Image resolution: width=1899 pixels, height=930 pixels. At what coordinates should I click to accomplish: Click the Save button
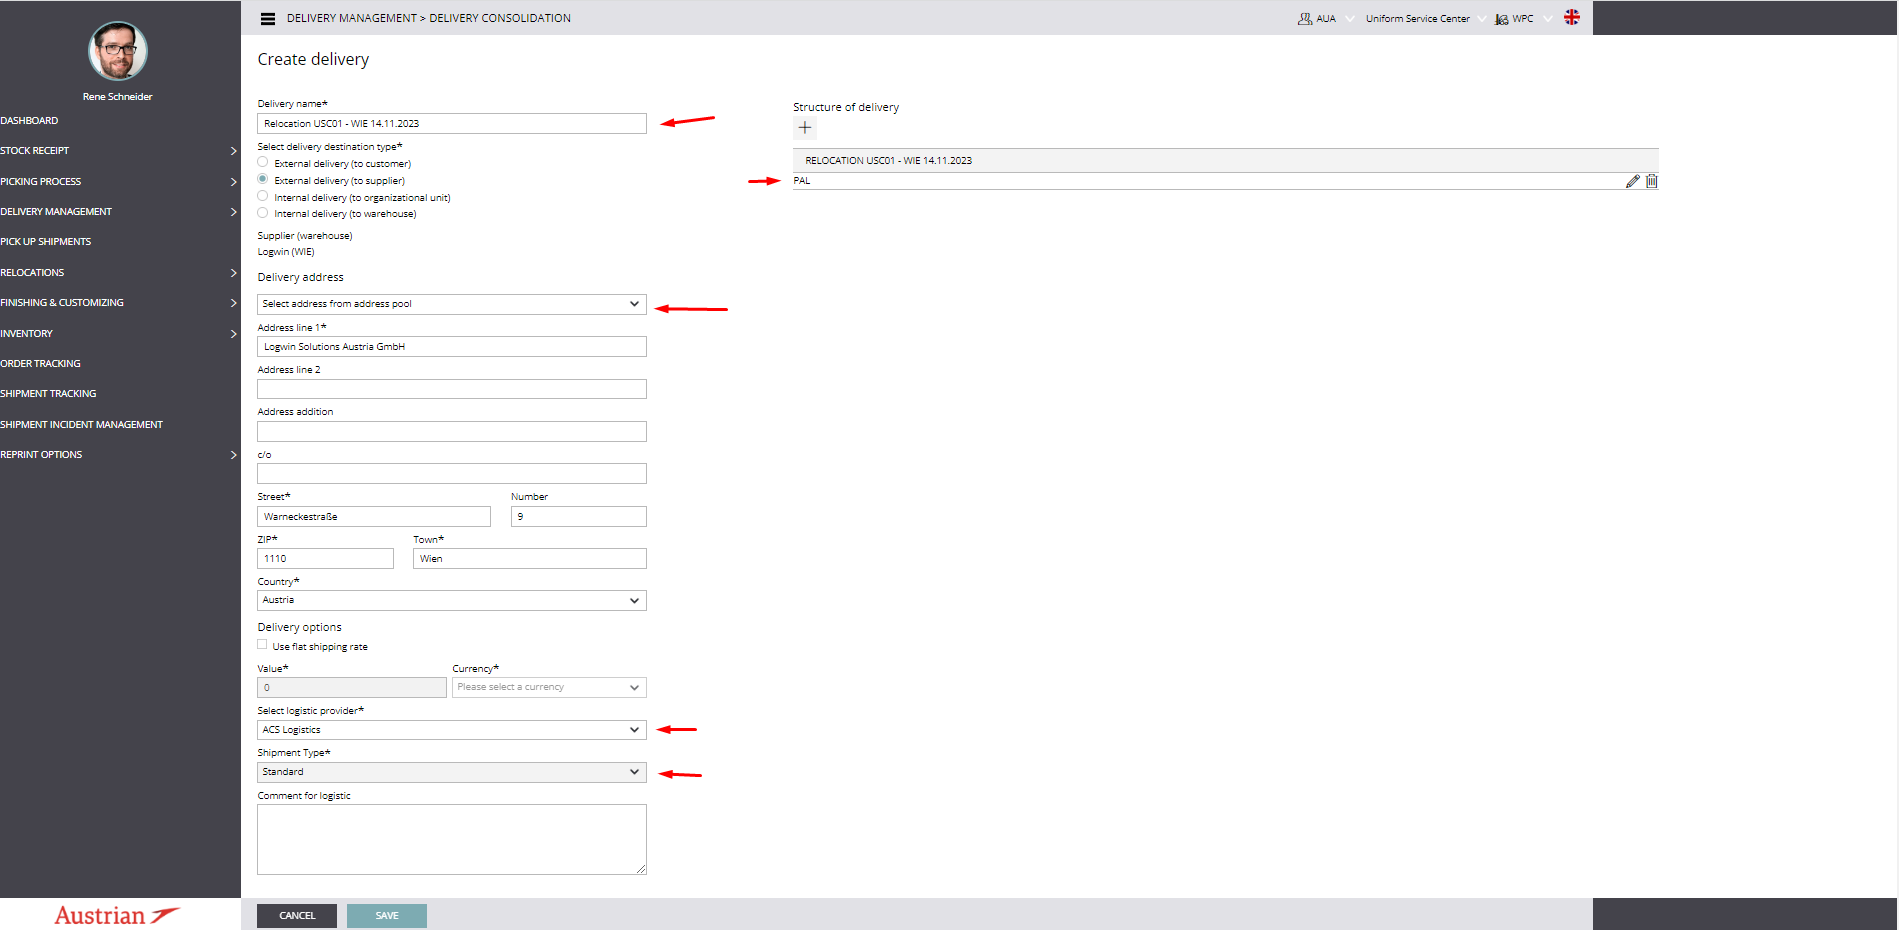[x=386, y=916]
